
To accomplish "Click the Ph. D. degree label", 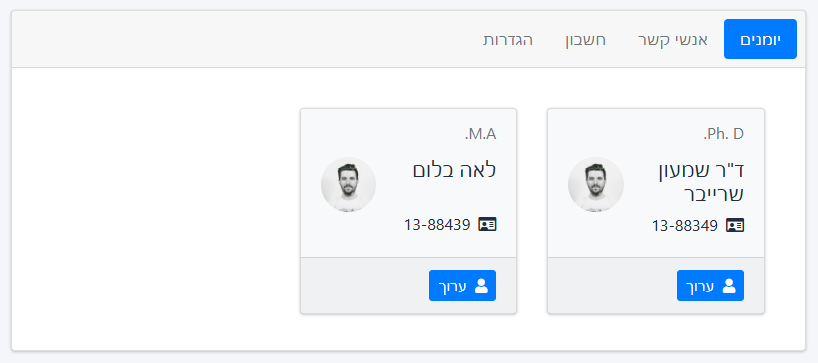I will click(x=724, y=134).
